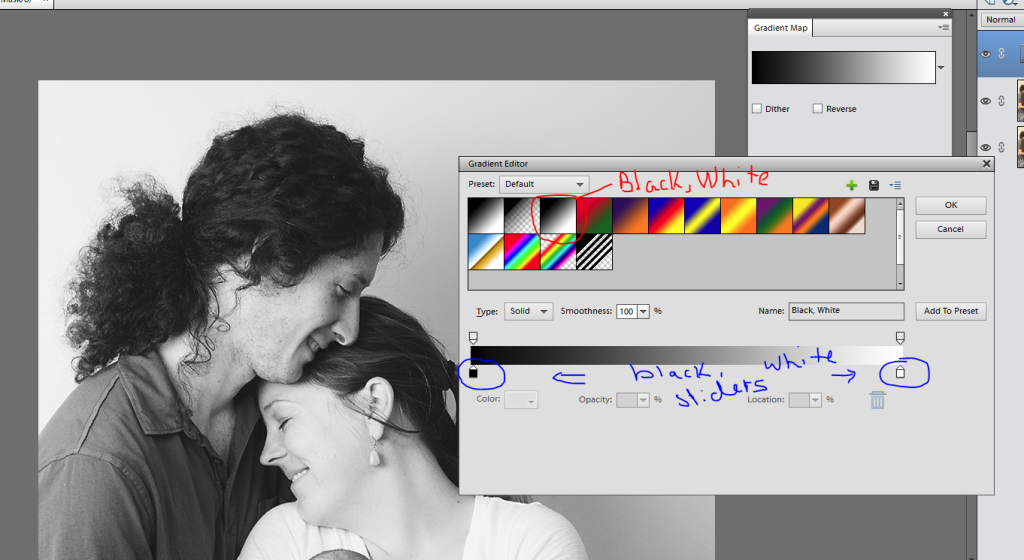Screen dimensions: 1024x560
Task: Open the Type dropdown set to Solid
Action: click(x=528, y=311)
